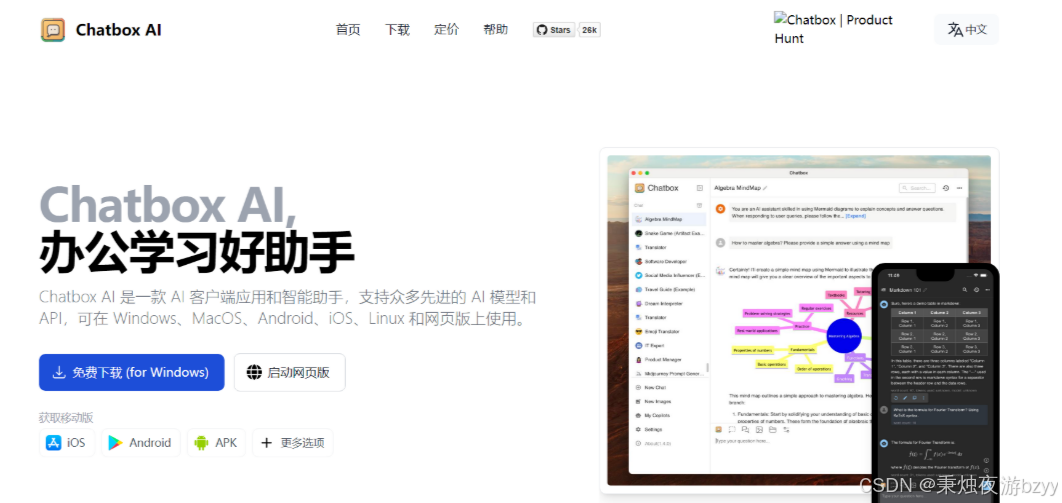Open the 帮助 nav item
The height and width of the screenshot is (503, 1062).
[x=496, y=30]
